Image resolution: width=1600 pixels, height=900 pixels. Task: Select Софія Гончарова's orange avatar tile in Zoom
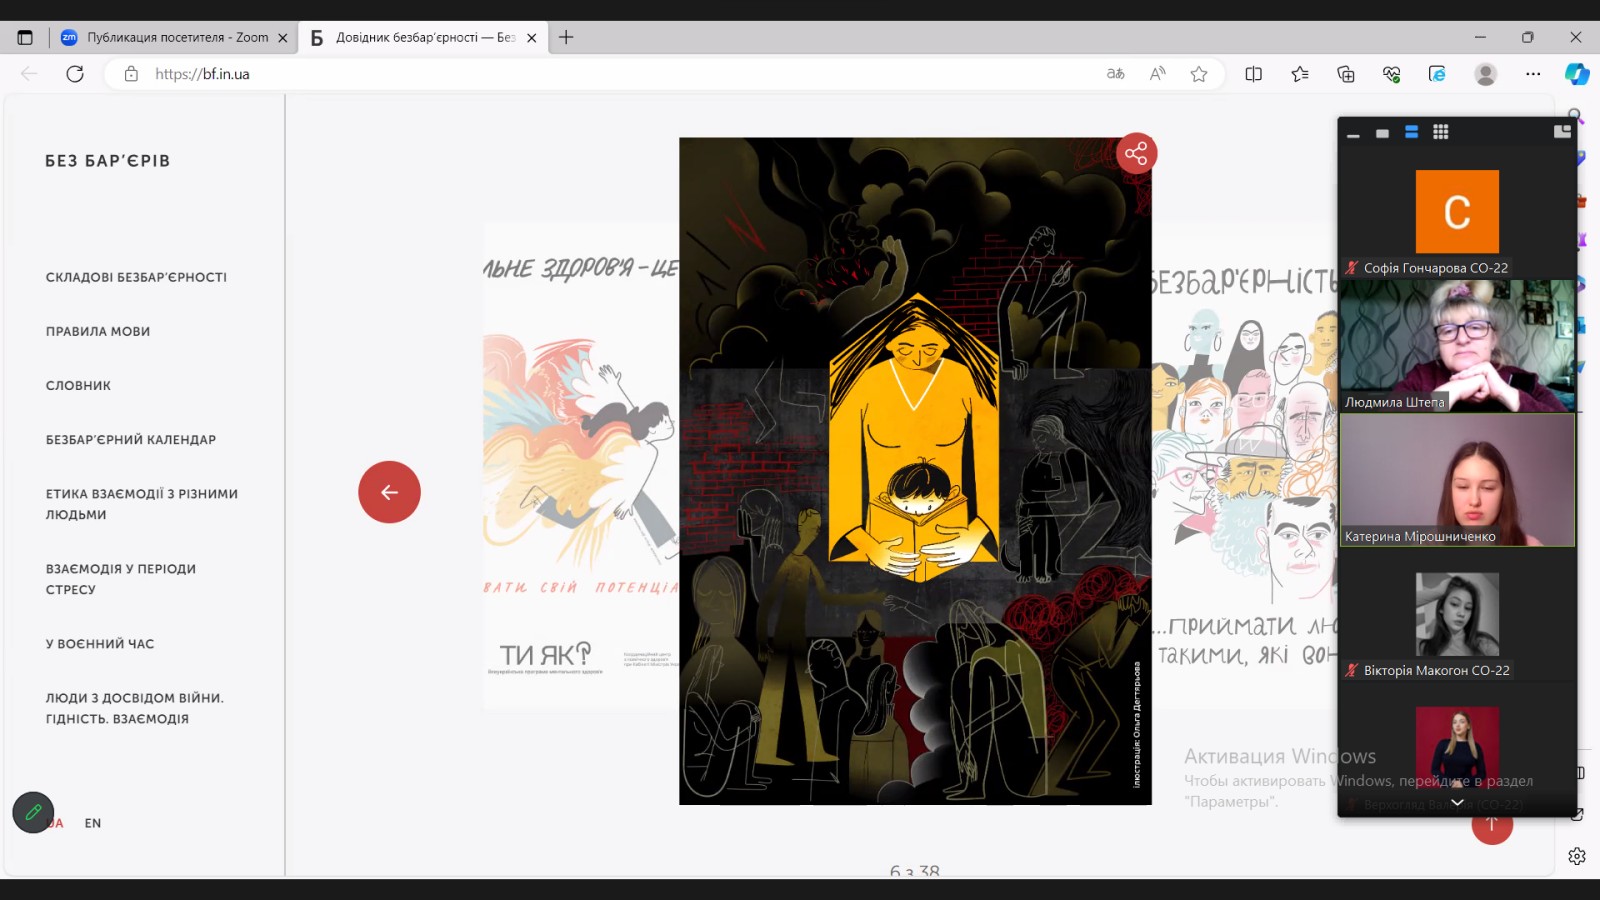pyautogui.click(x=1457, y=212)
